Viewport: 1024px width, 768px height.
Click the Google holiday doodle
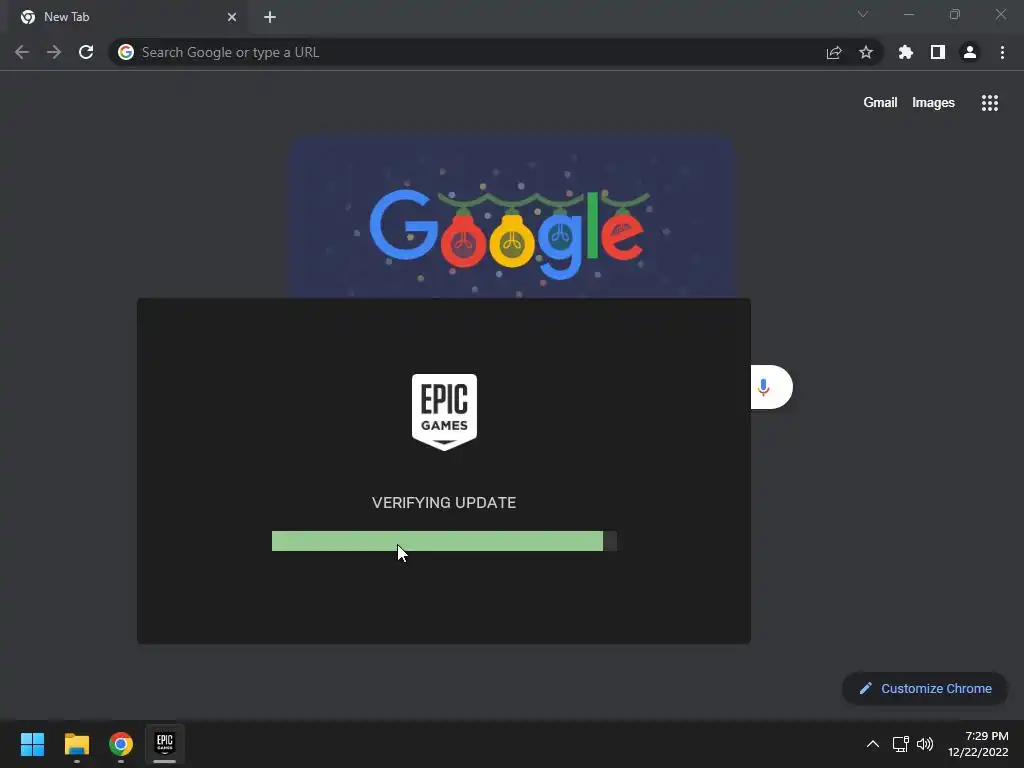pos(513,217)
